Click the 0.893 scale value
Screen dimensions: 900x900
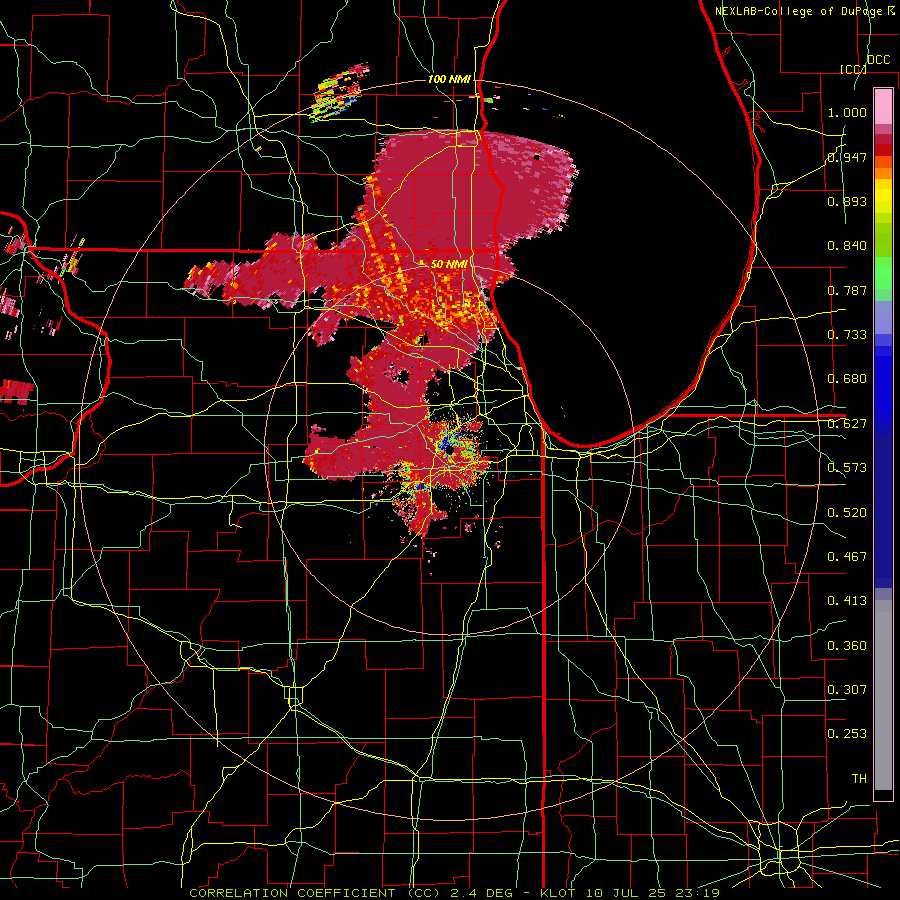847,201
